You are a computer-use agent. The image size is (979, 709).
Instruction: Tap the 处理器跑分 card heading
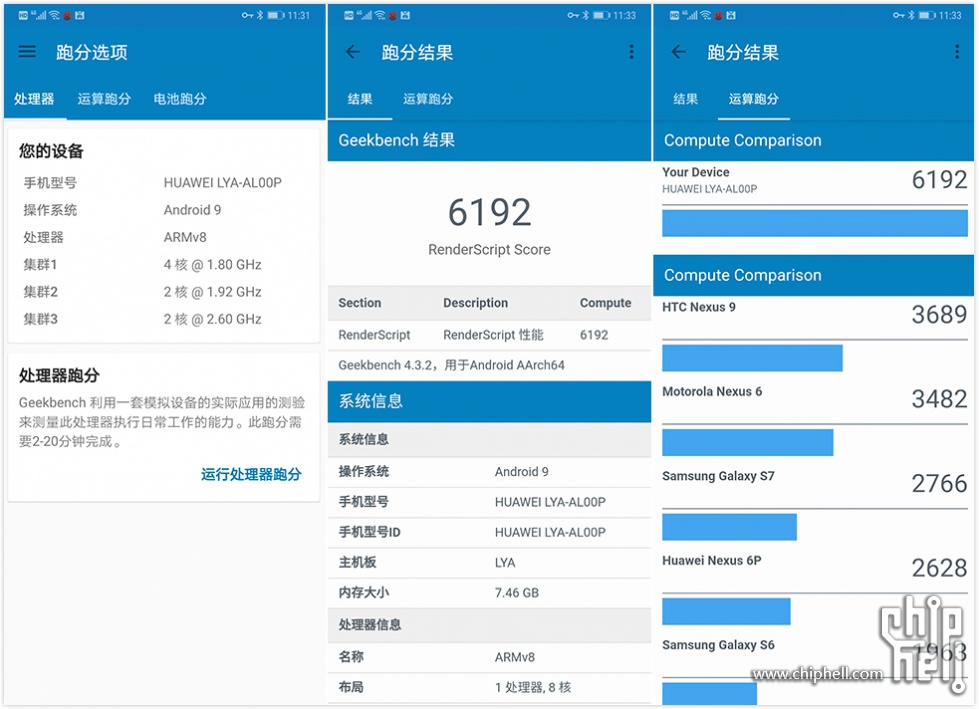59,375
